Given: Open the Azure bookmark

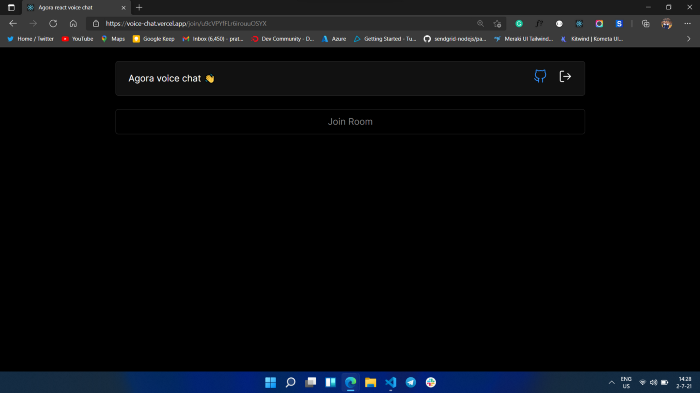Looking at the screenshot, I should click(334, 39).
